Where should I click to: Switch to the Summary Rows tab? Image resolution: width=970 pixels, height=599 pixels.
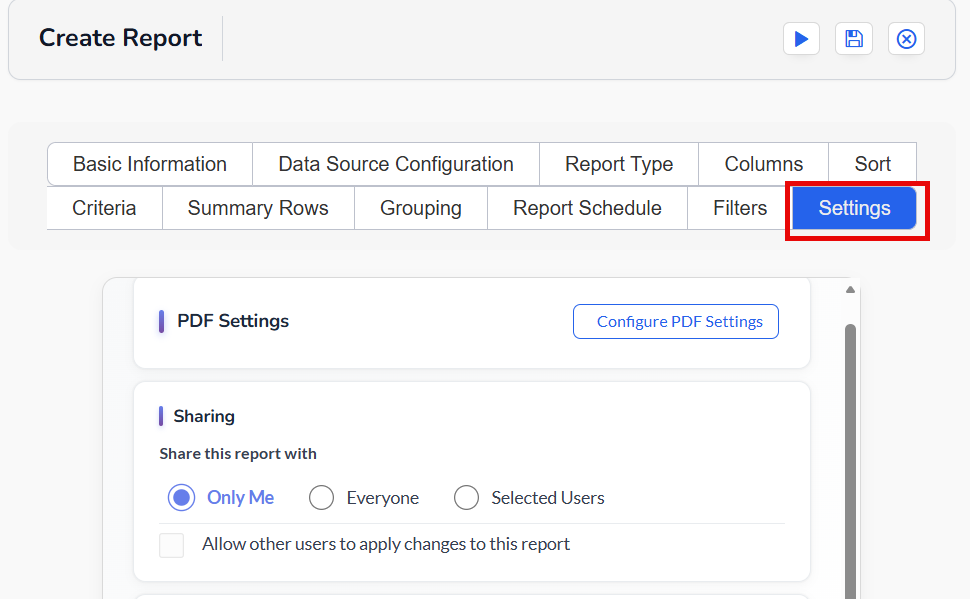point(258,208)
